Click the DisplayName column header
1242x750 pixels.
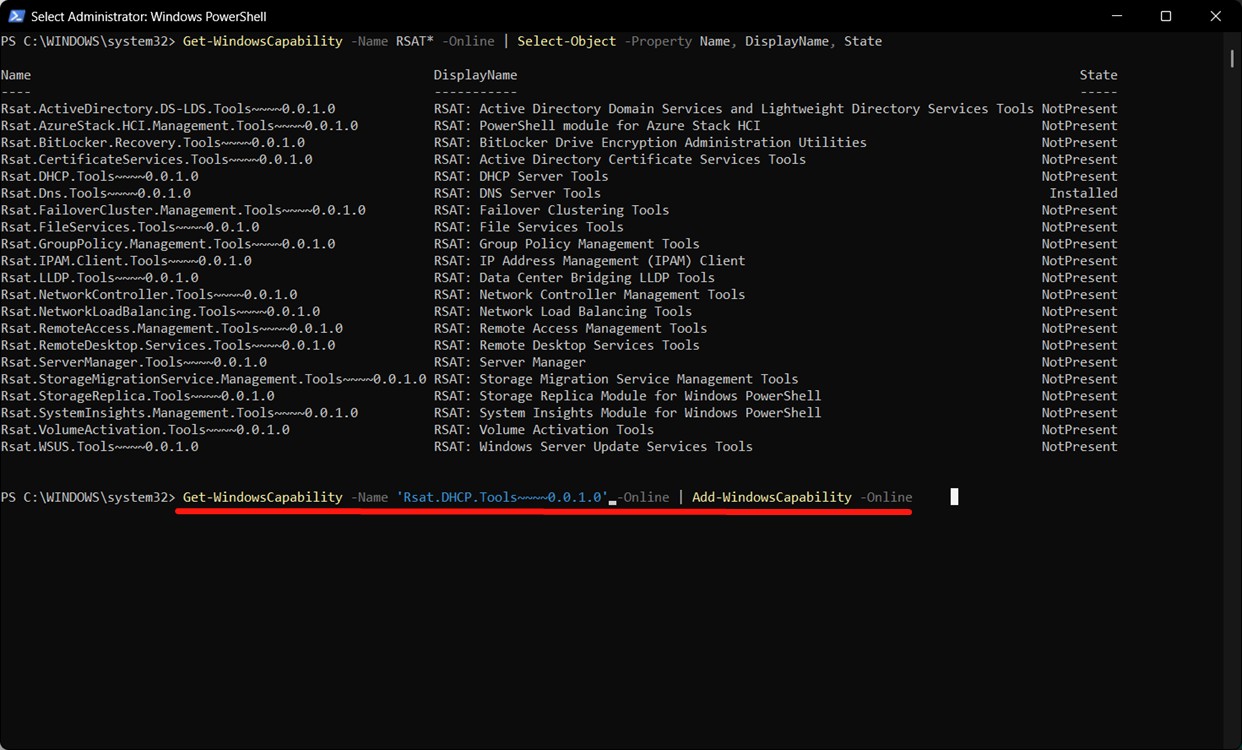pos(474,74)
